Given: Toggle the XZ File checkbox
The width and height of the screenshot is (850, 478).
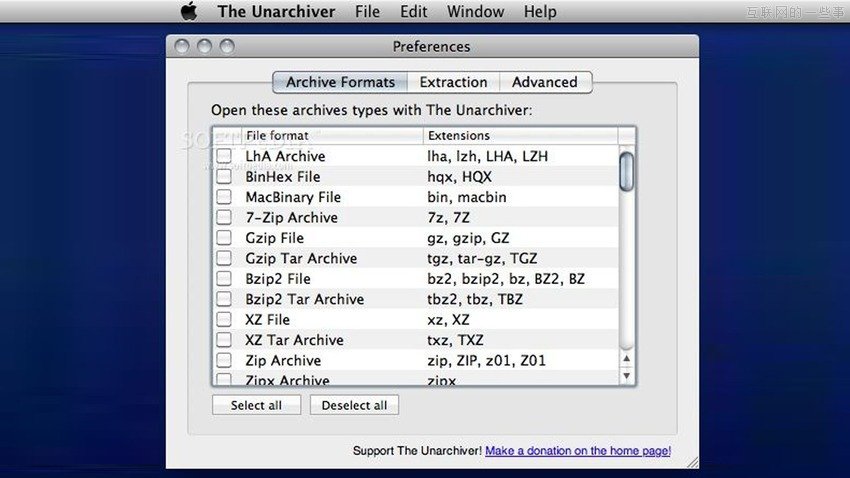Looking at the screenshot, I should click(x=224, y=319).
